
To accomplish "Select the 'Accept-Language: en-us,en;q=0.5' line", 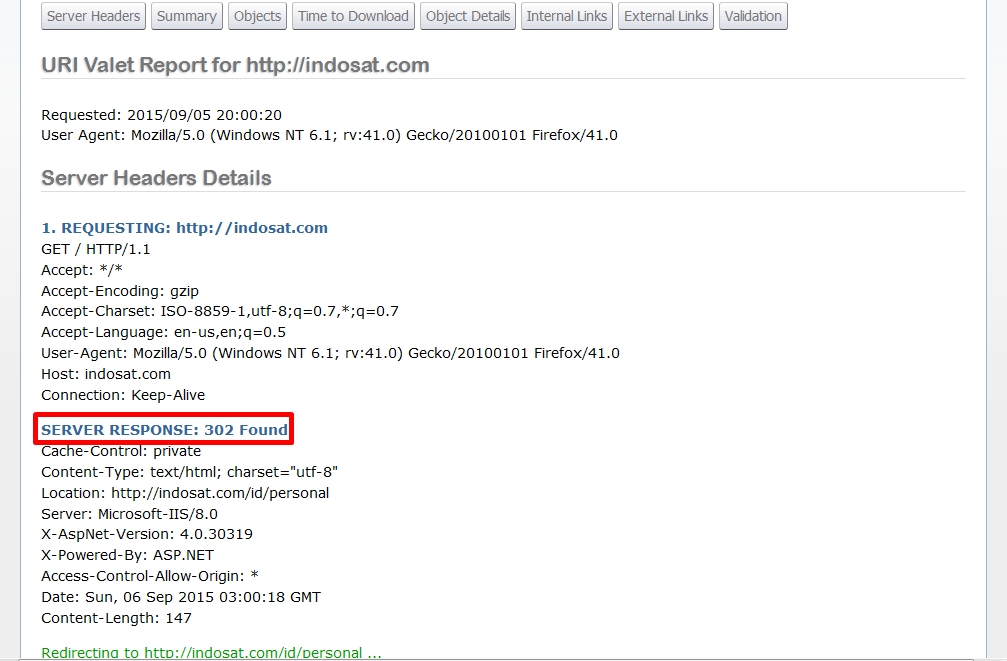I will pyautogui.click(x=164, y=332).
